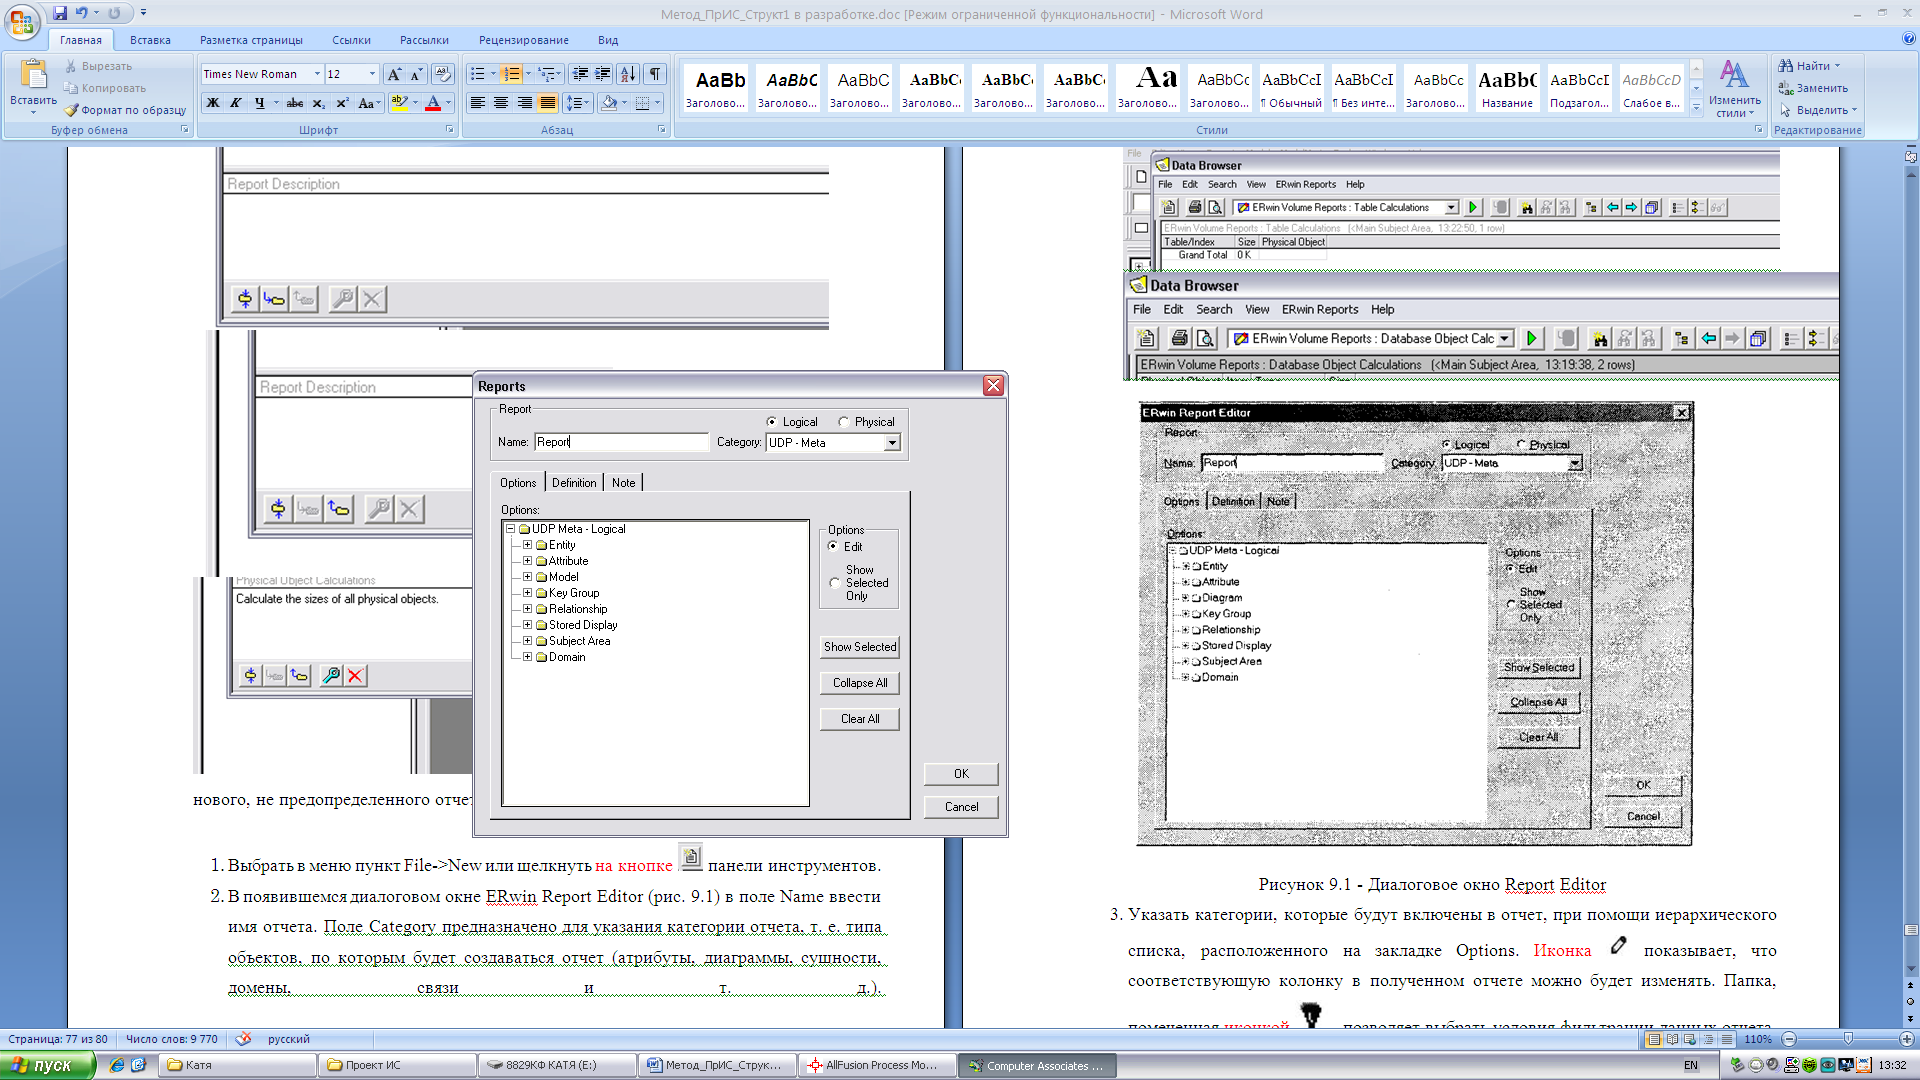Screen dimensions: 1920x1080
Task: Open ERwin Reports menu in lower Data Browser
Action: click(x=1320, y=310)
